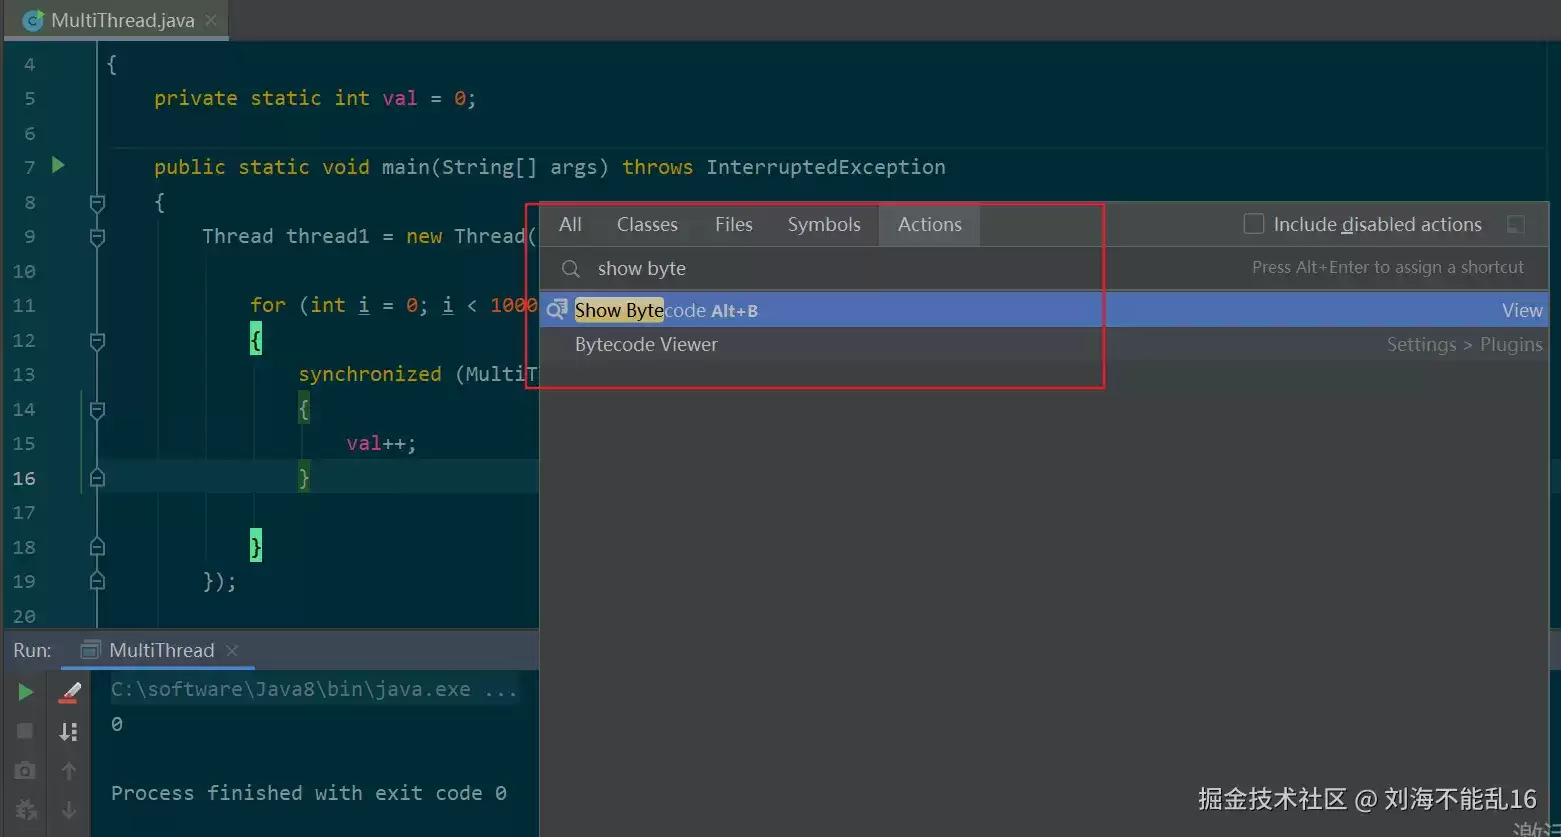
Task: Click the 'Run:' panel label
Action: [x=32, y=650]
